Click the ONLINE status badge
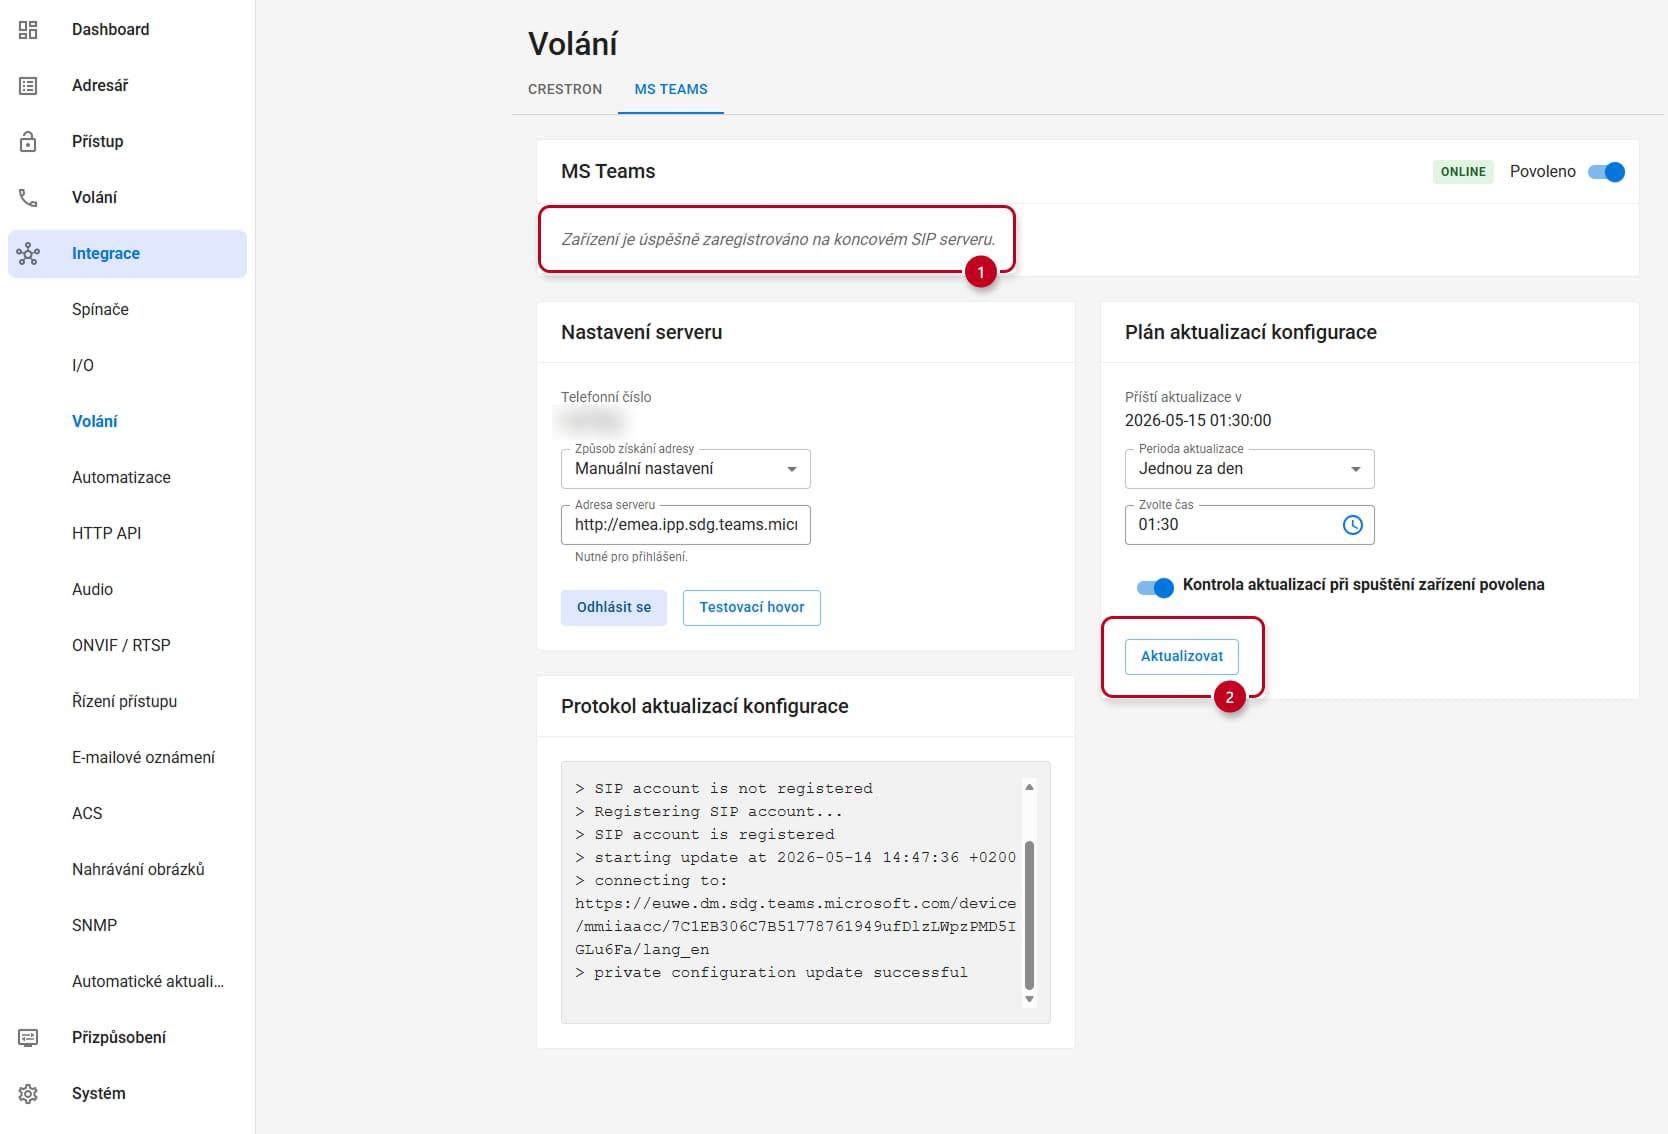This screenshot has width=1668, height=1134. pyautogui.click(x=1463, y=172)
